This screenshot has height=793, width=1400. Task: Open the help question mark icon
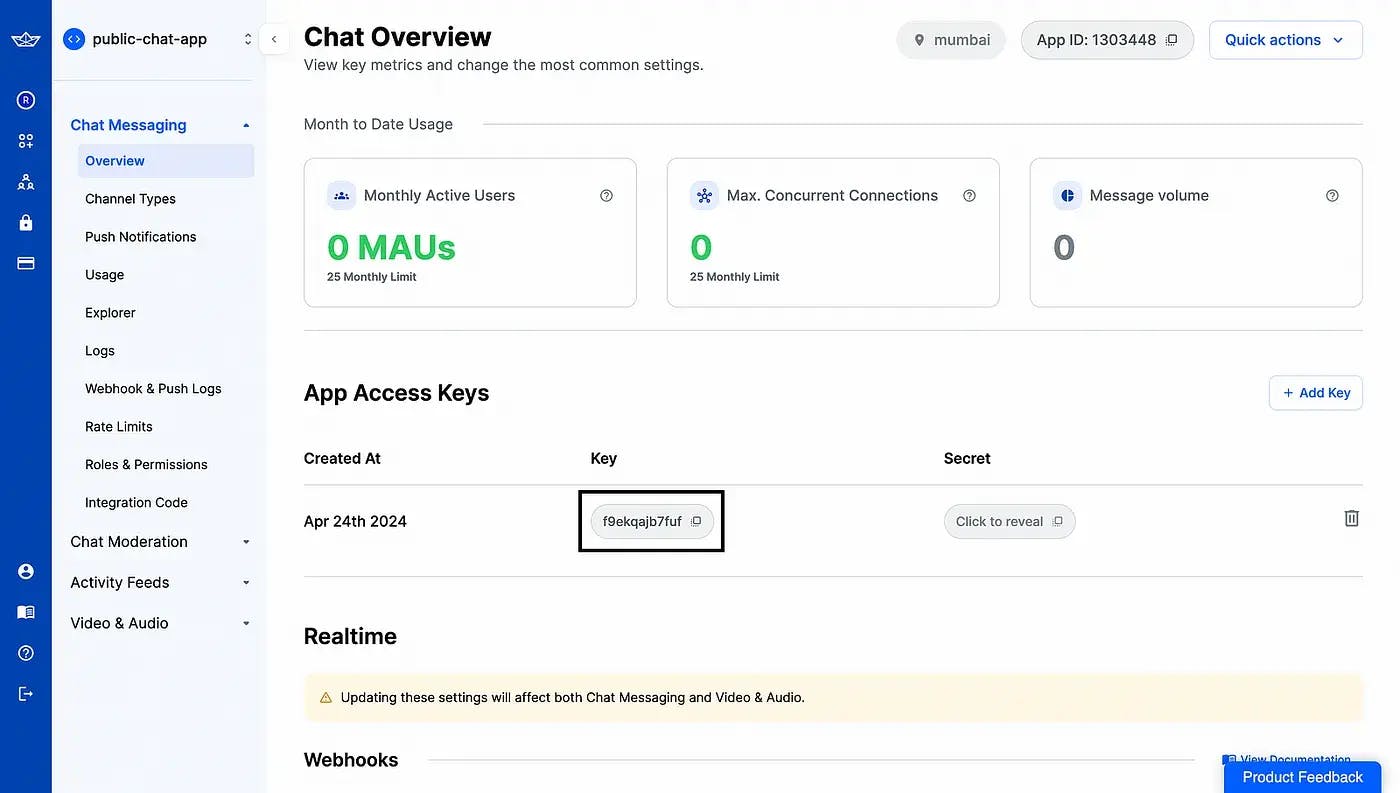[26, 653]
